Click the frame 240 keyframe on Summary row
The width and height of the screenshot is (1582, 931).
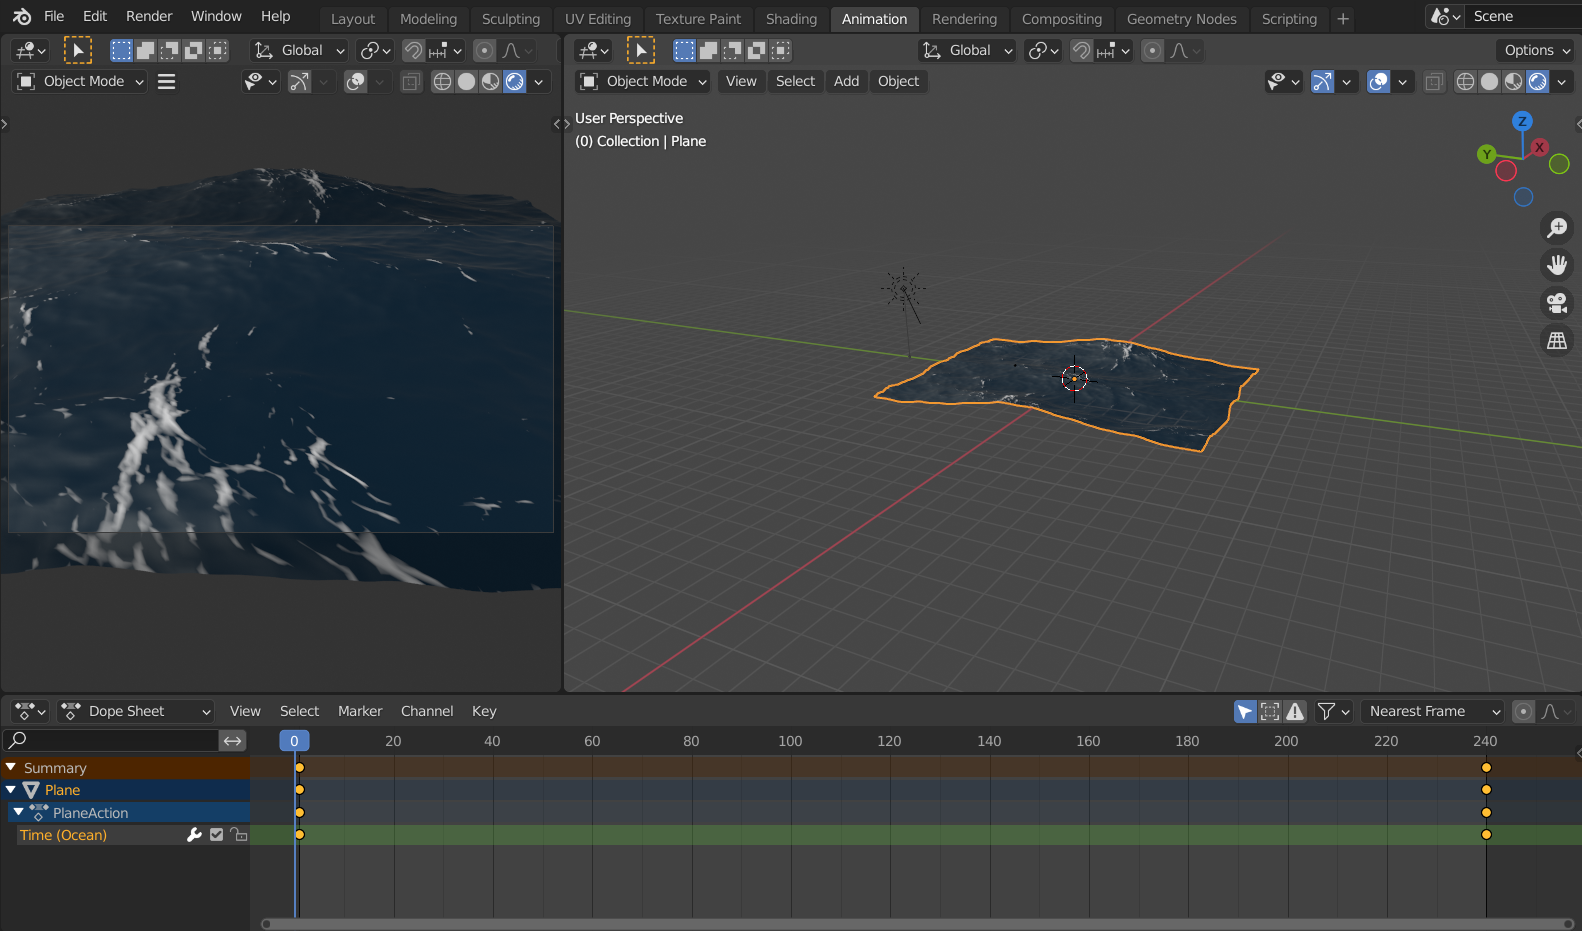click(x=1486, y=768)
